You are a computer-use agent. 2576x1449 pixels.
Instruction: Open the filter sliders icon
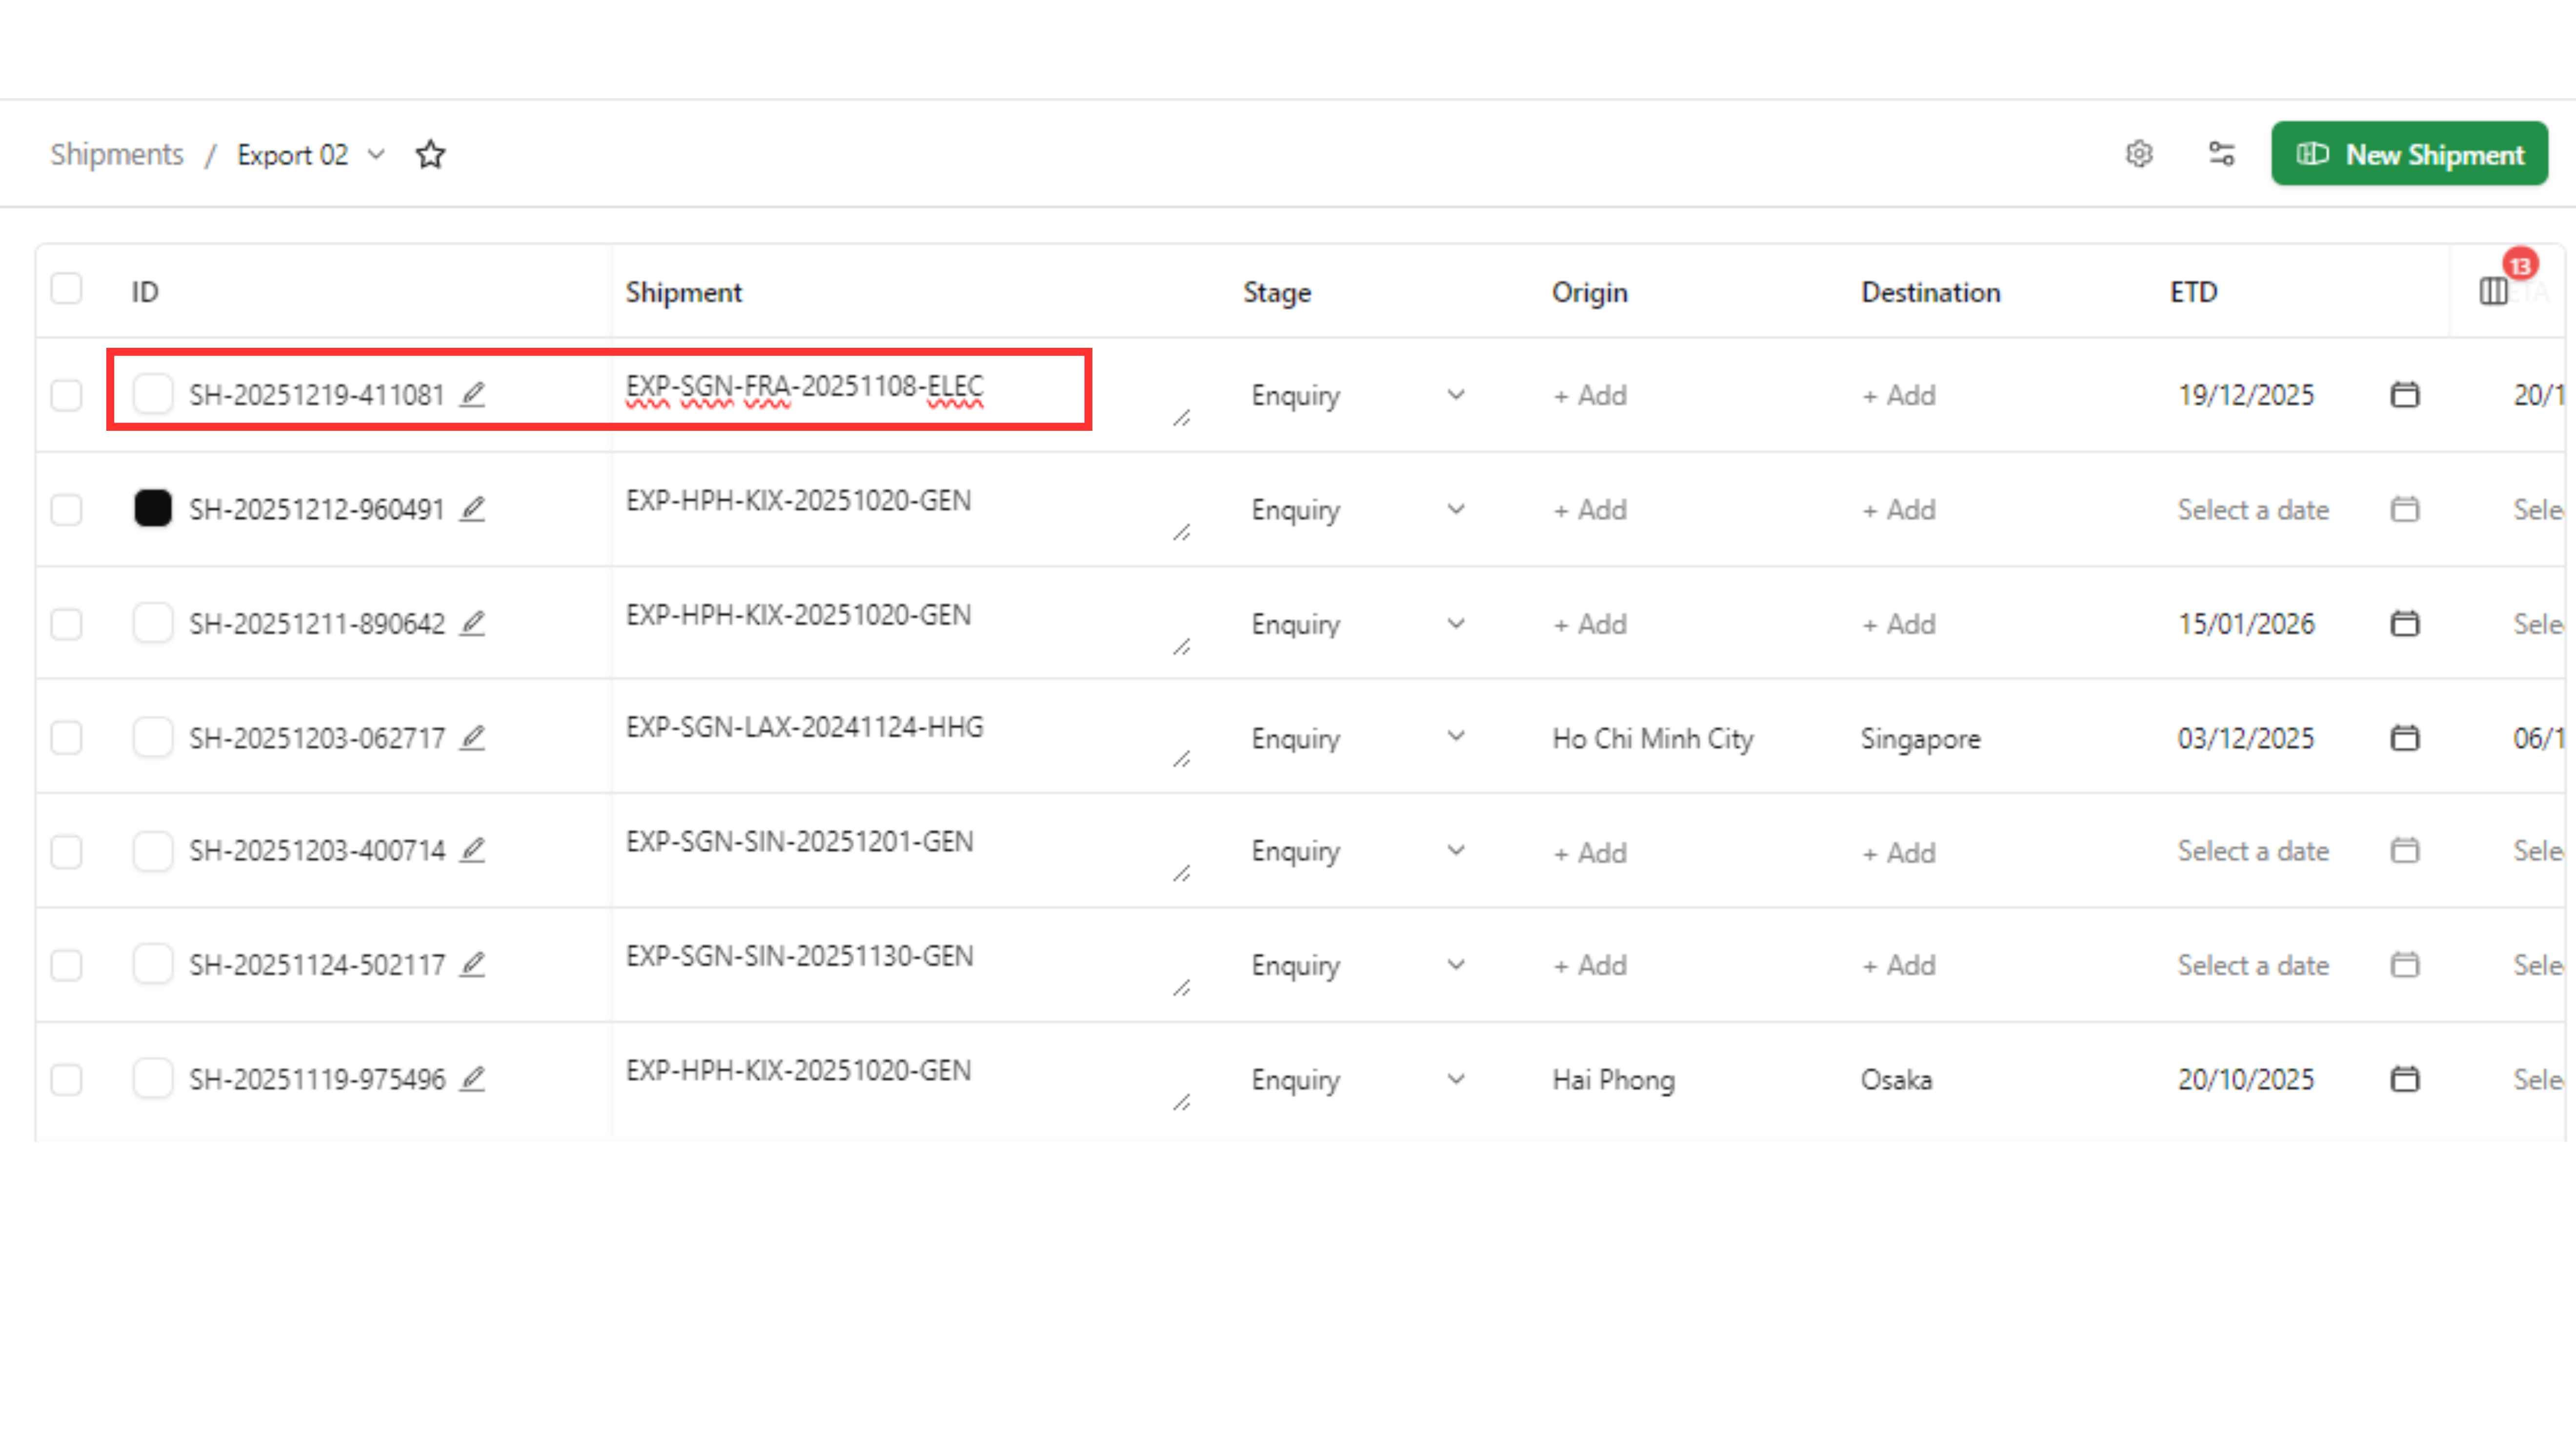click(x=2221, y=154)
